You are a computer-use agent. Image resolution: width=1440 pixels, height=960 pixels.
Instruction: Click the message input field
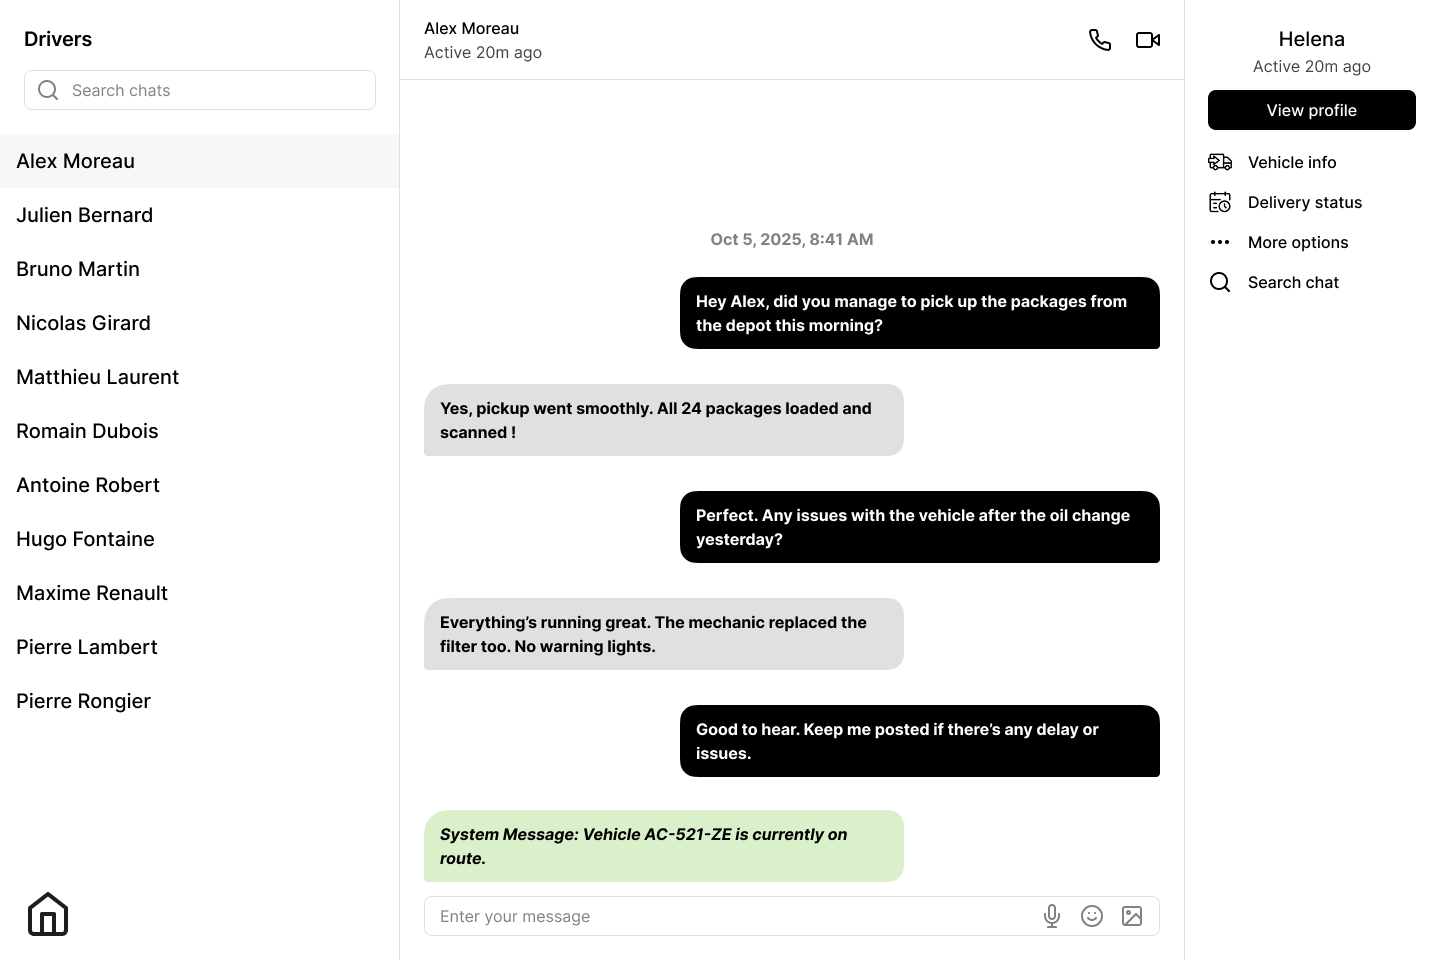[700, 916]
